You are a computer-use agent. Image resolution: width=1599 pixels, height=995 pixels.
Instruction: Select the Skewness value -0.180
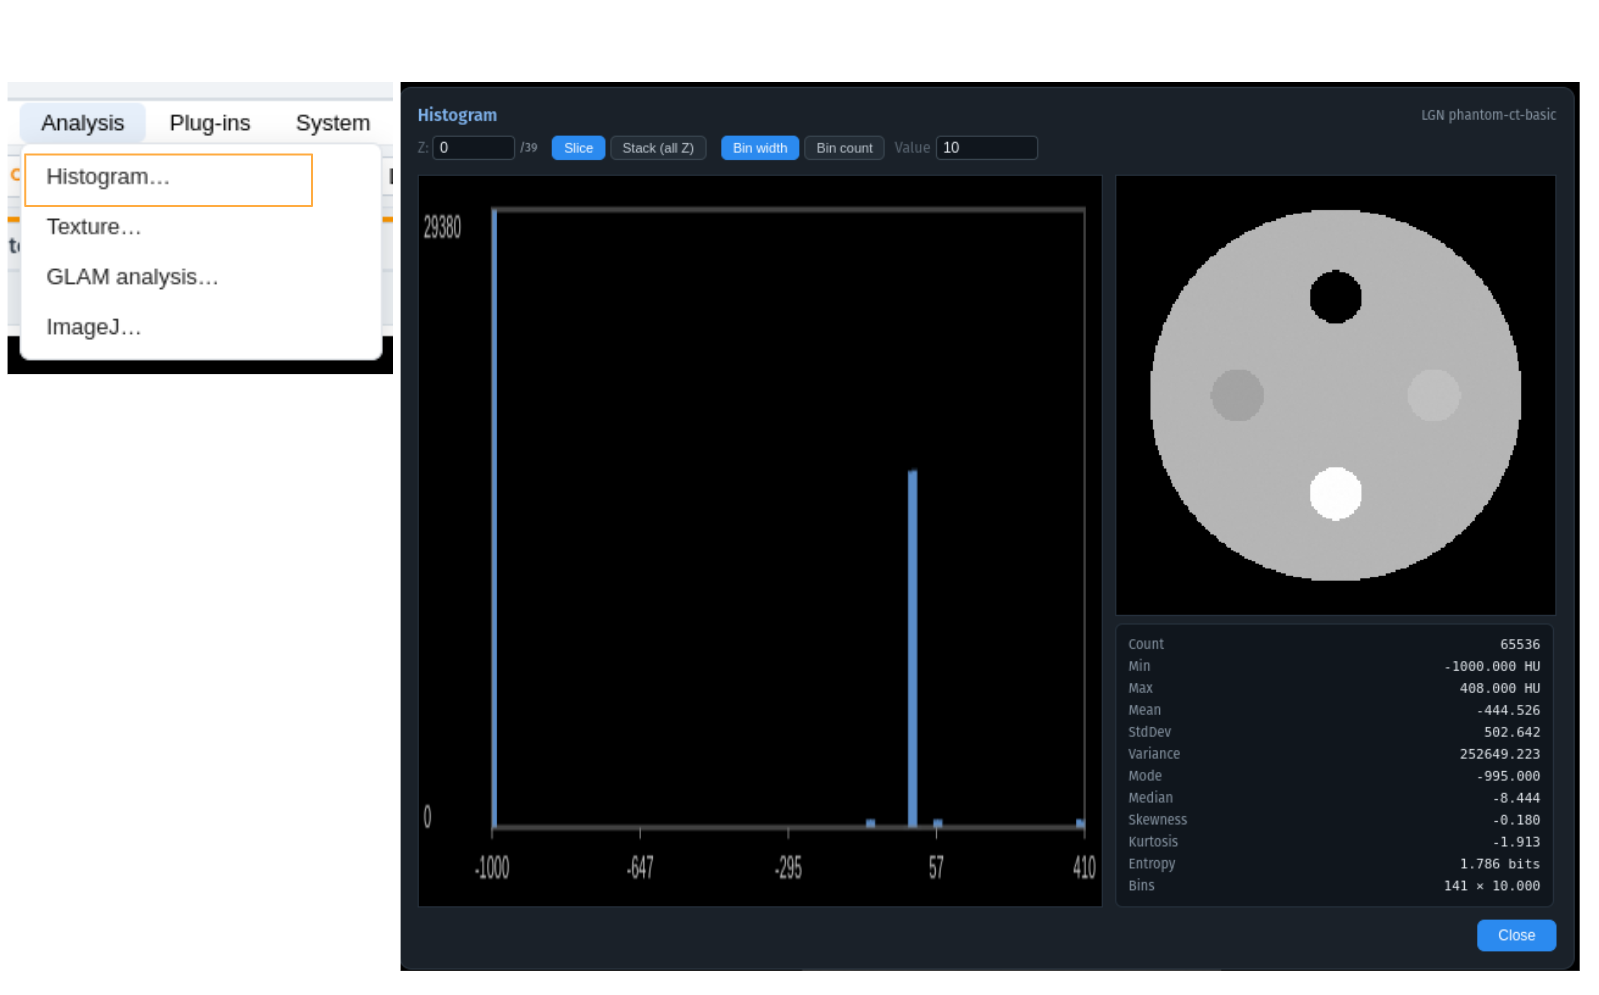tap(1516, 821)
